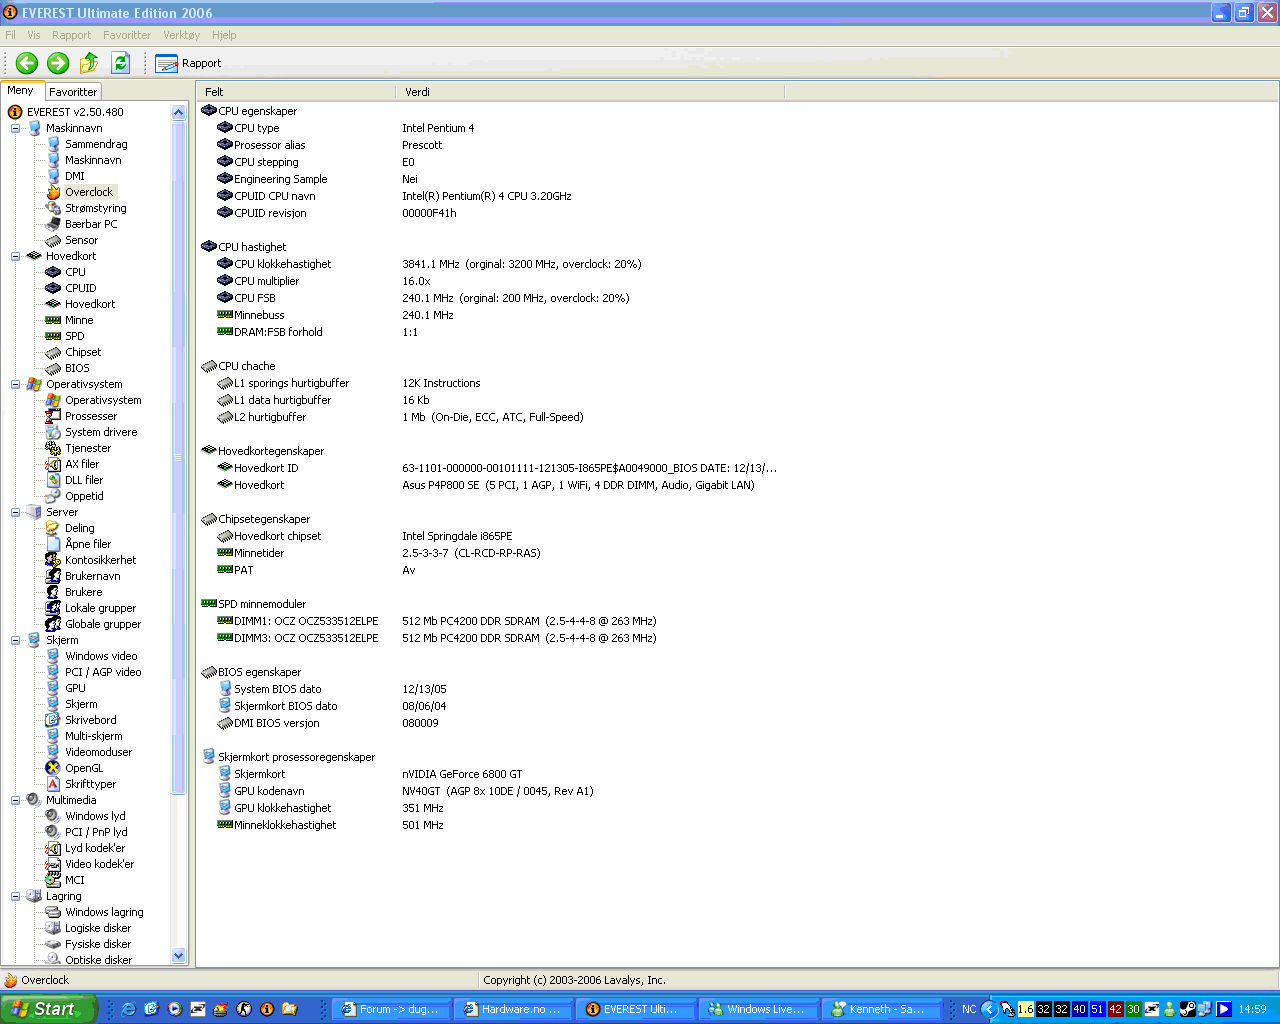The height and width of the screenshot is (1024, 1280).
Task: Click the Refresh toolbar icon
Action: click(120, 63)
